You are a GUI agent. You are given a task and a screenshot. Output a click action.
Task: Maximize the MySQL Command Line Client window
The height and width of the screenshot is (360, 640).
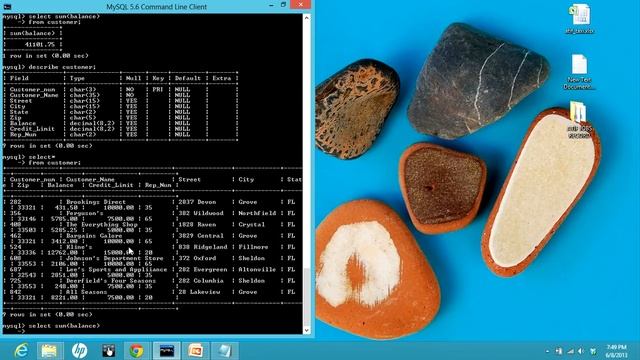coord(284,5)
